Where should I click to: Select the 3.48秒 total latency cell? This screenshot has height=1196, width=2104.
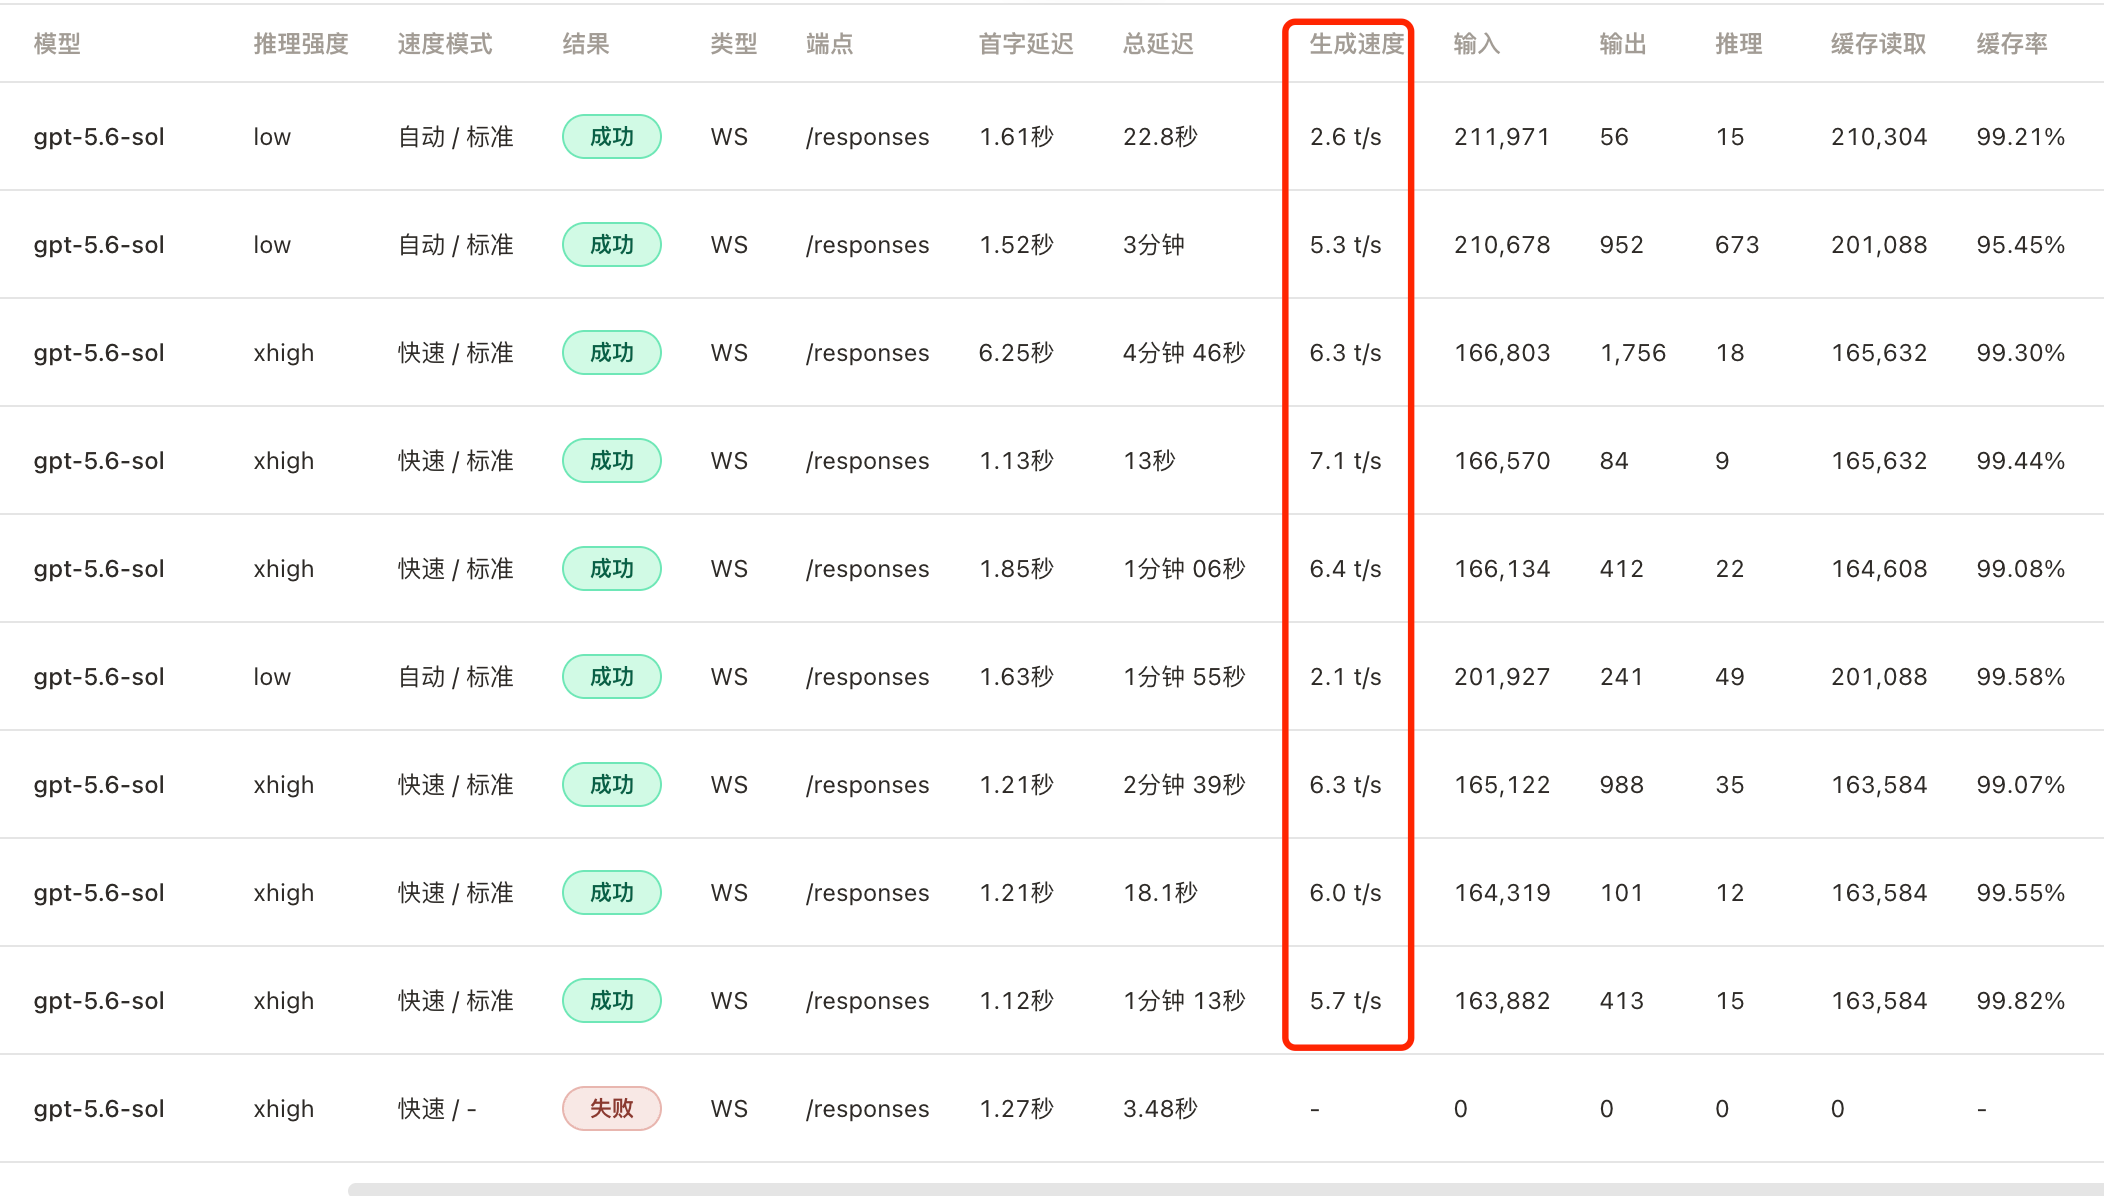point(1160,1109)
